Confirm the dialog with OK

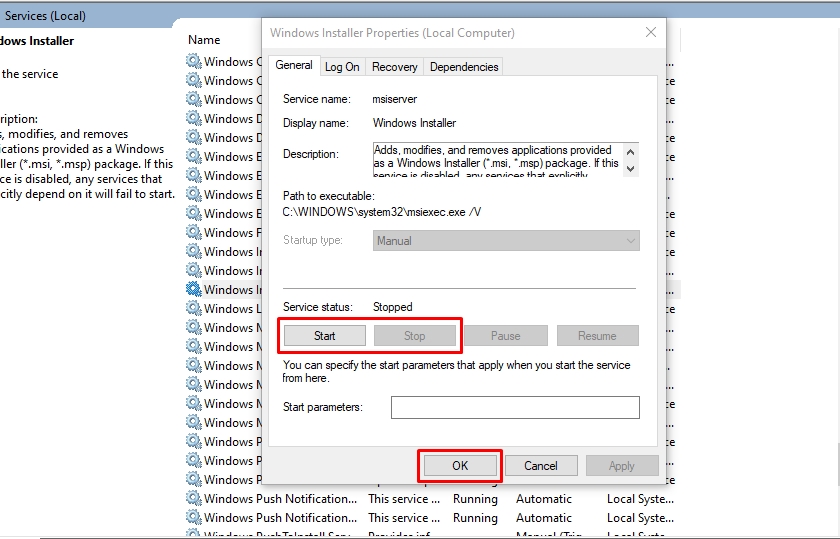coord(460,466)
